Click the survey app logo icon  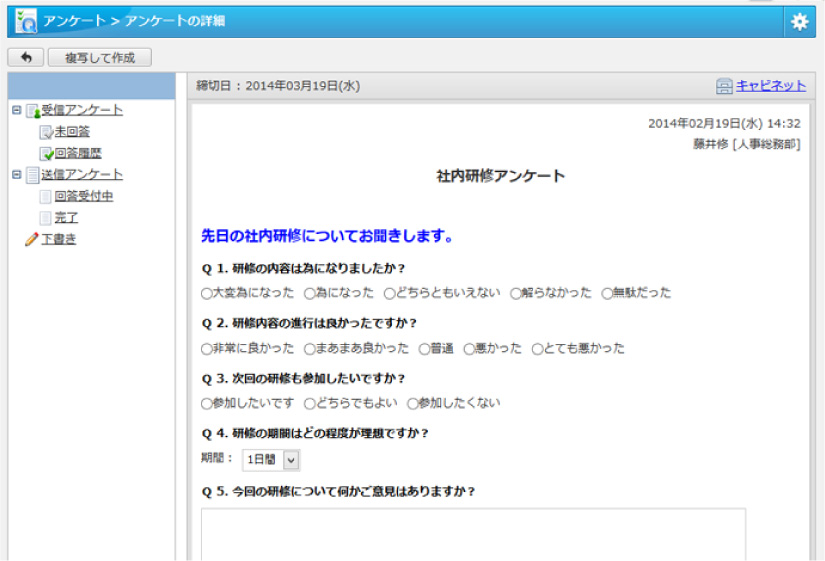click(x=26, y=21)
